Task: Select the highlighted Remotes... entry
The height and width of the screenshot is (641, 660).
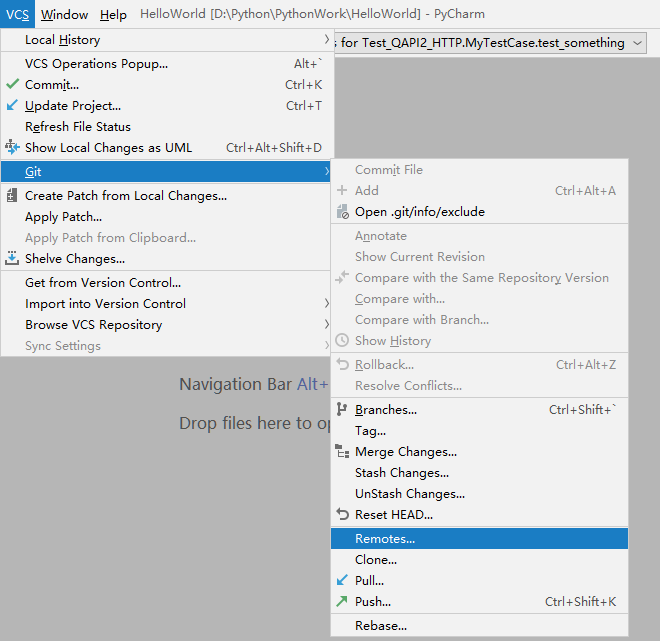Action: pyautogui.click(x=479, y=538)
